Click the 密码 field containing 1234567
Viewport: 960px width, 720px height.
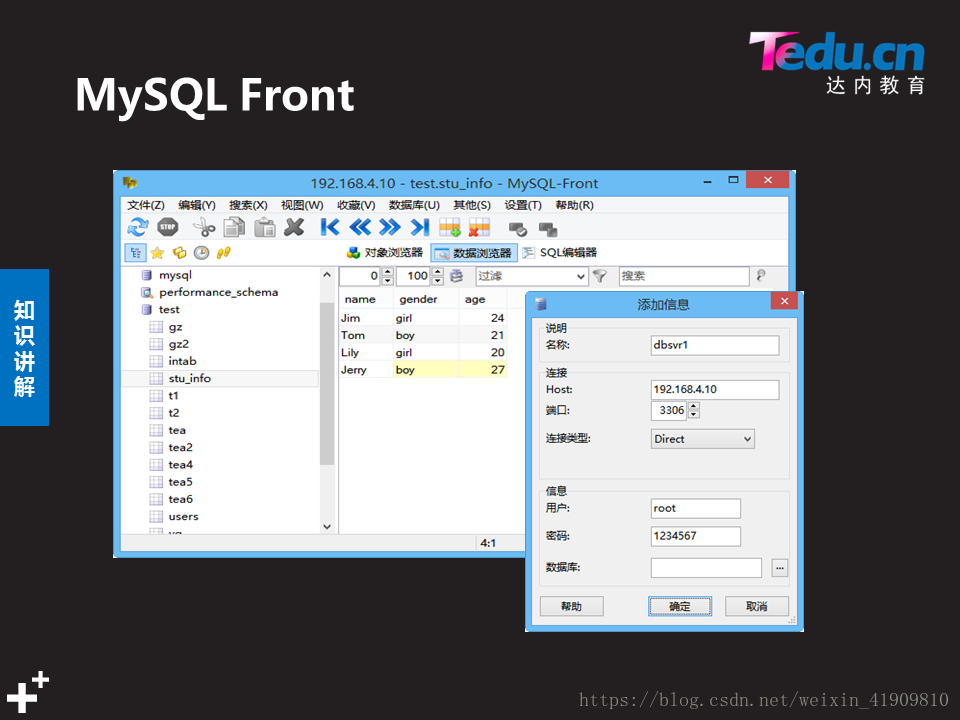pos(696,536)
